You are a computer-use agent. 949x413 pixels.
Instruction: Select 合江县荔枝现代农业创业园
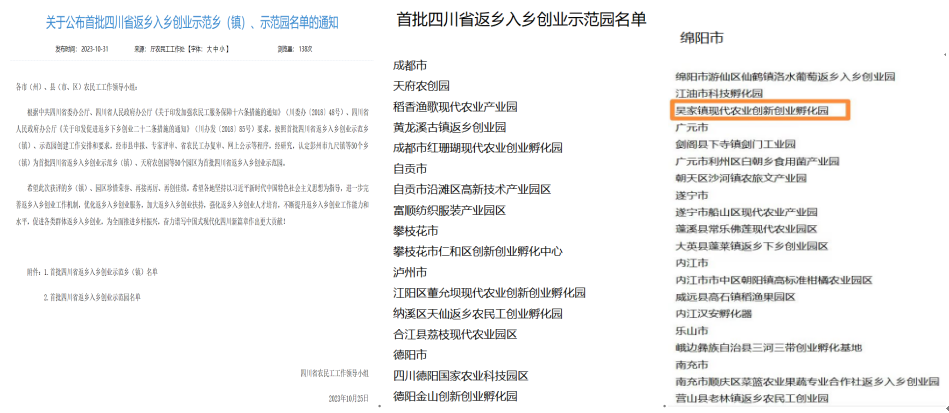[x=461, y=334]
